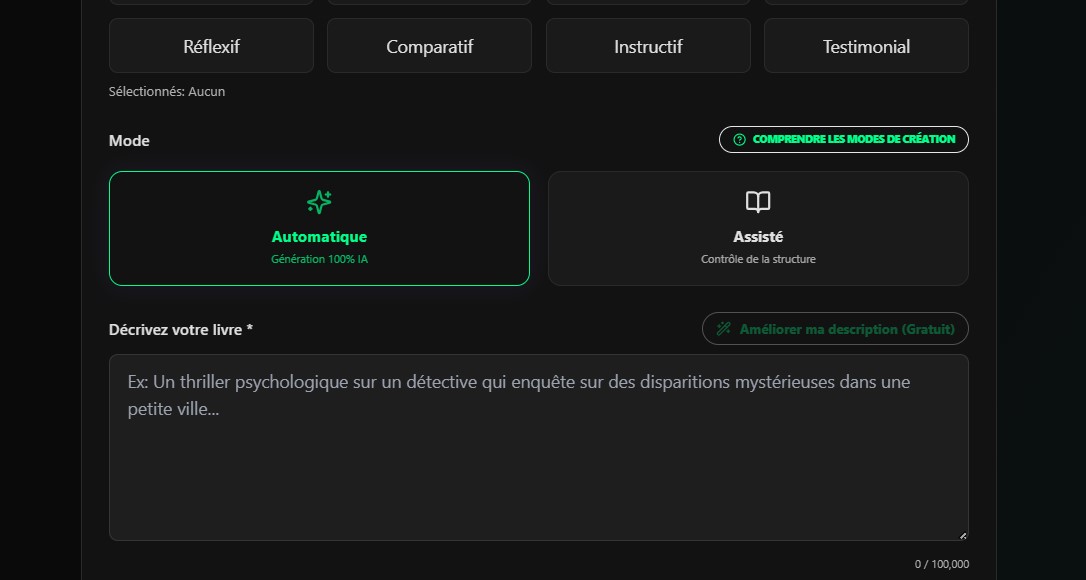Click the '0 / 100,000' character counter
This screenshot has height=580, width=1086.
[941, 563]
